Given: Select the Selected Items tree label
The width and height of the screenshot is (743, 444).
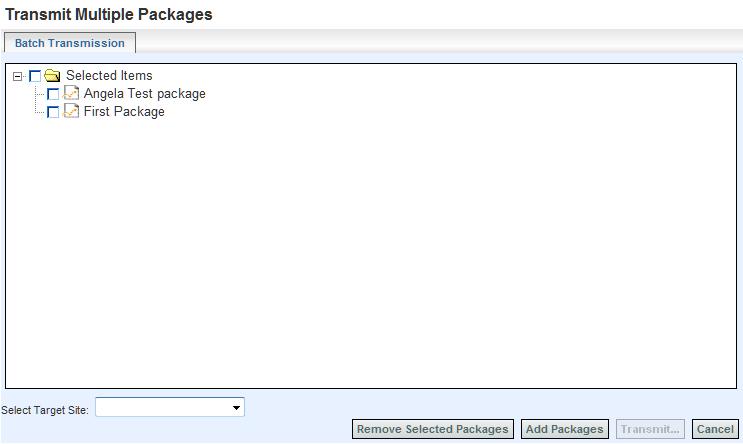Looking at the screenshot, I should 109,76.
